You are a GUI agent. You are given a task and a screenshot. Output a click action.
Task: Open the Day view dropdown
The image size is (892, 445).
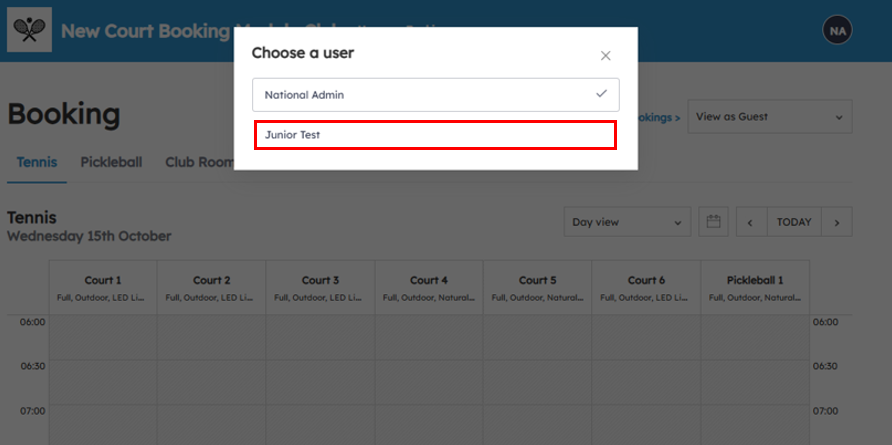click(626, 222)
